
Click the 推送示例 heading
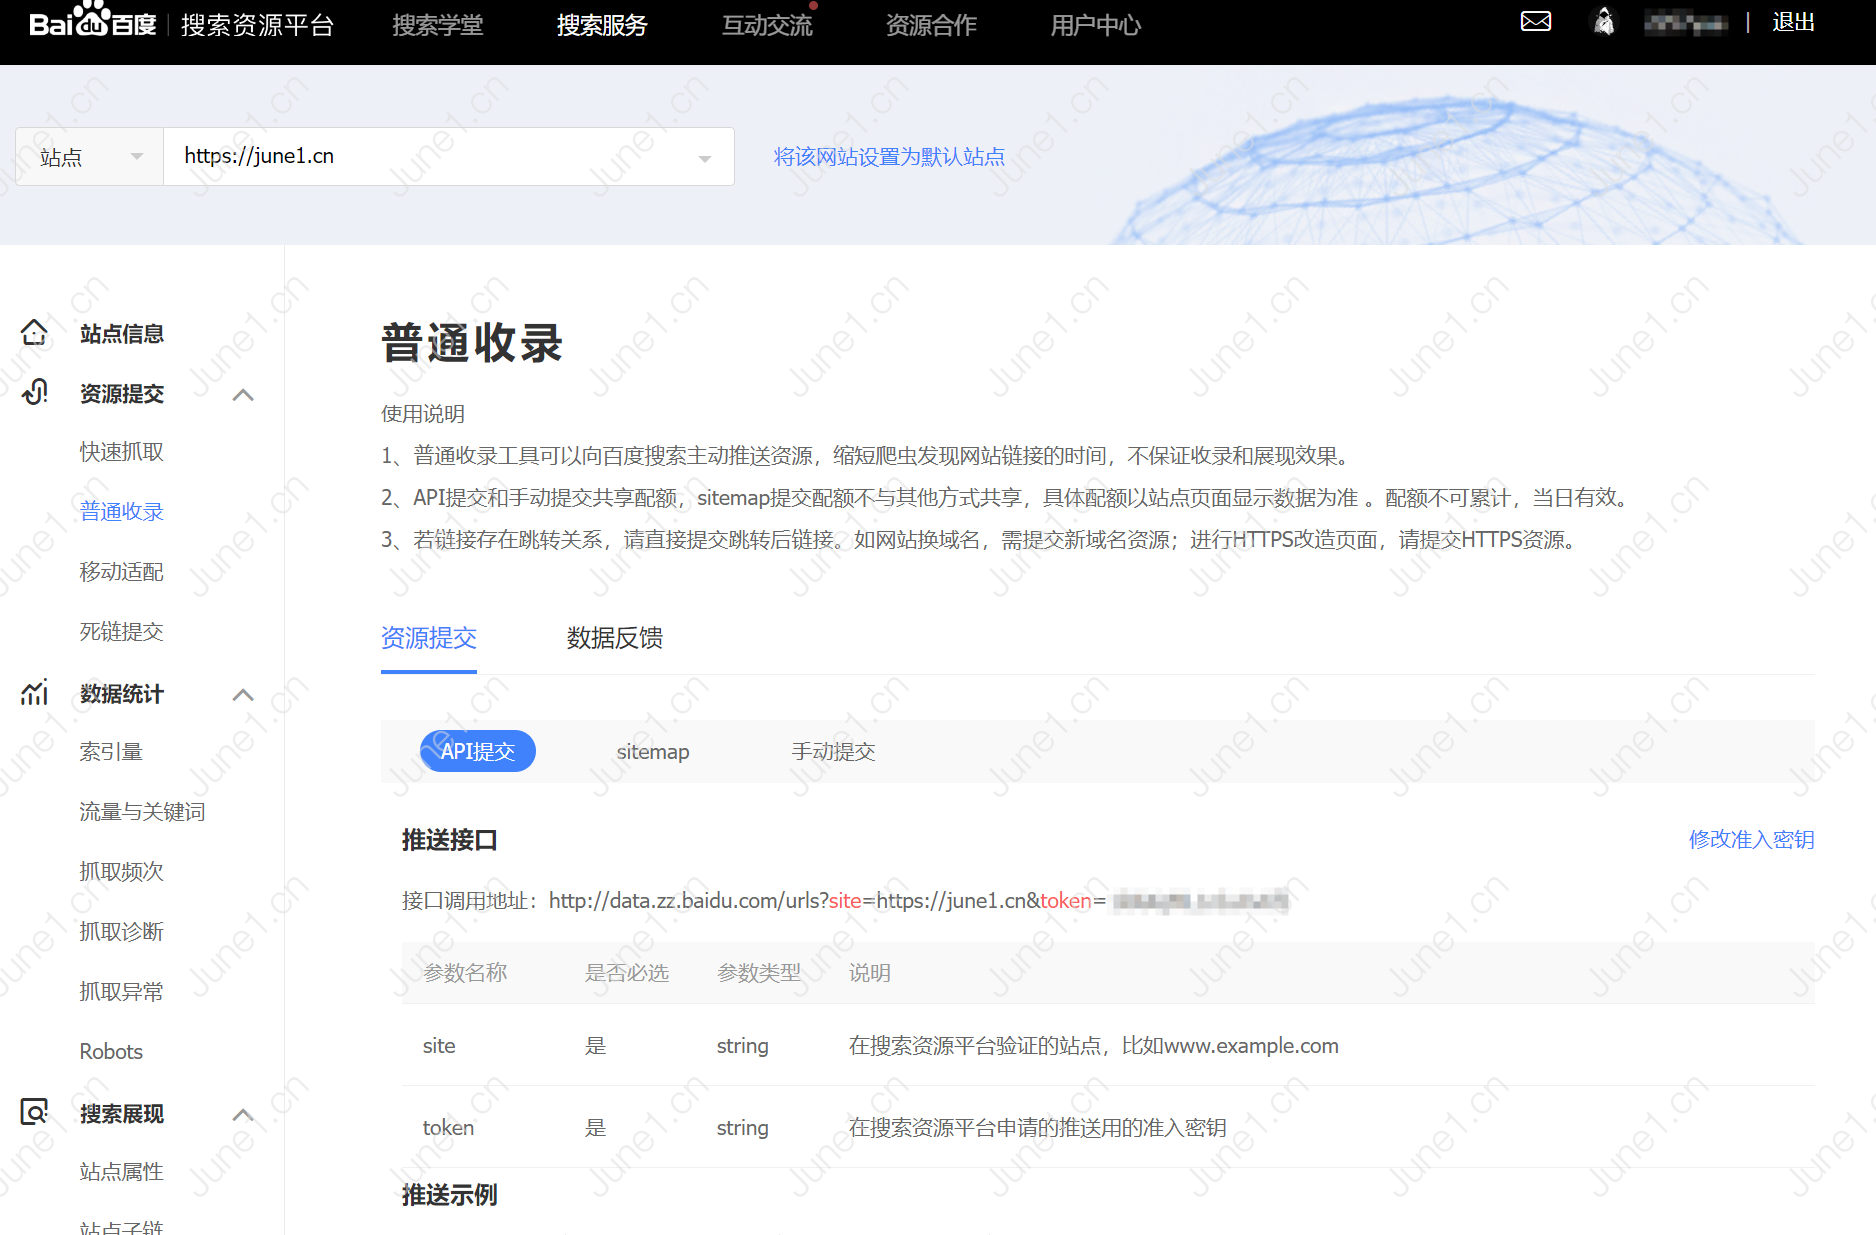450,1195
